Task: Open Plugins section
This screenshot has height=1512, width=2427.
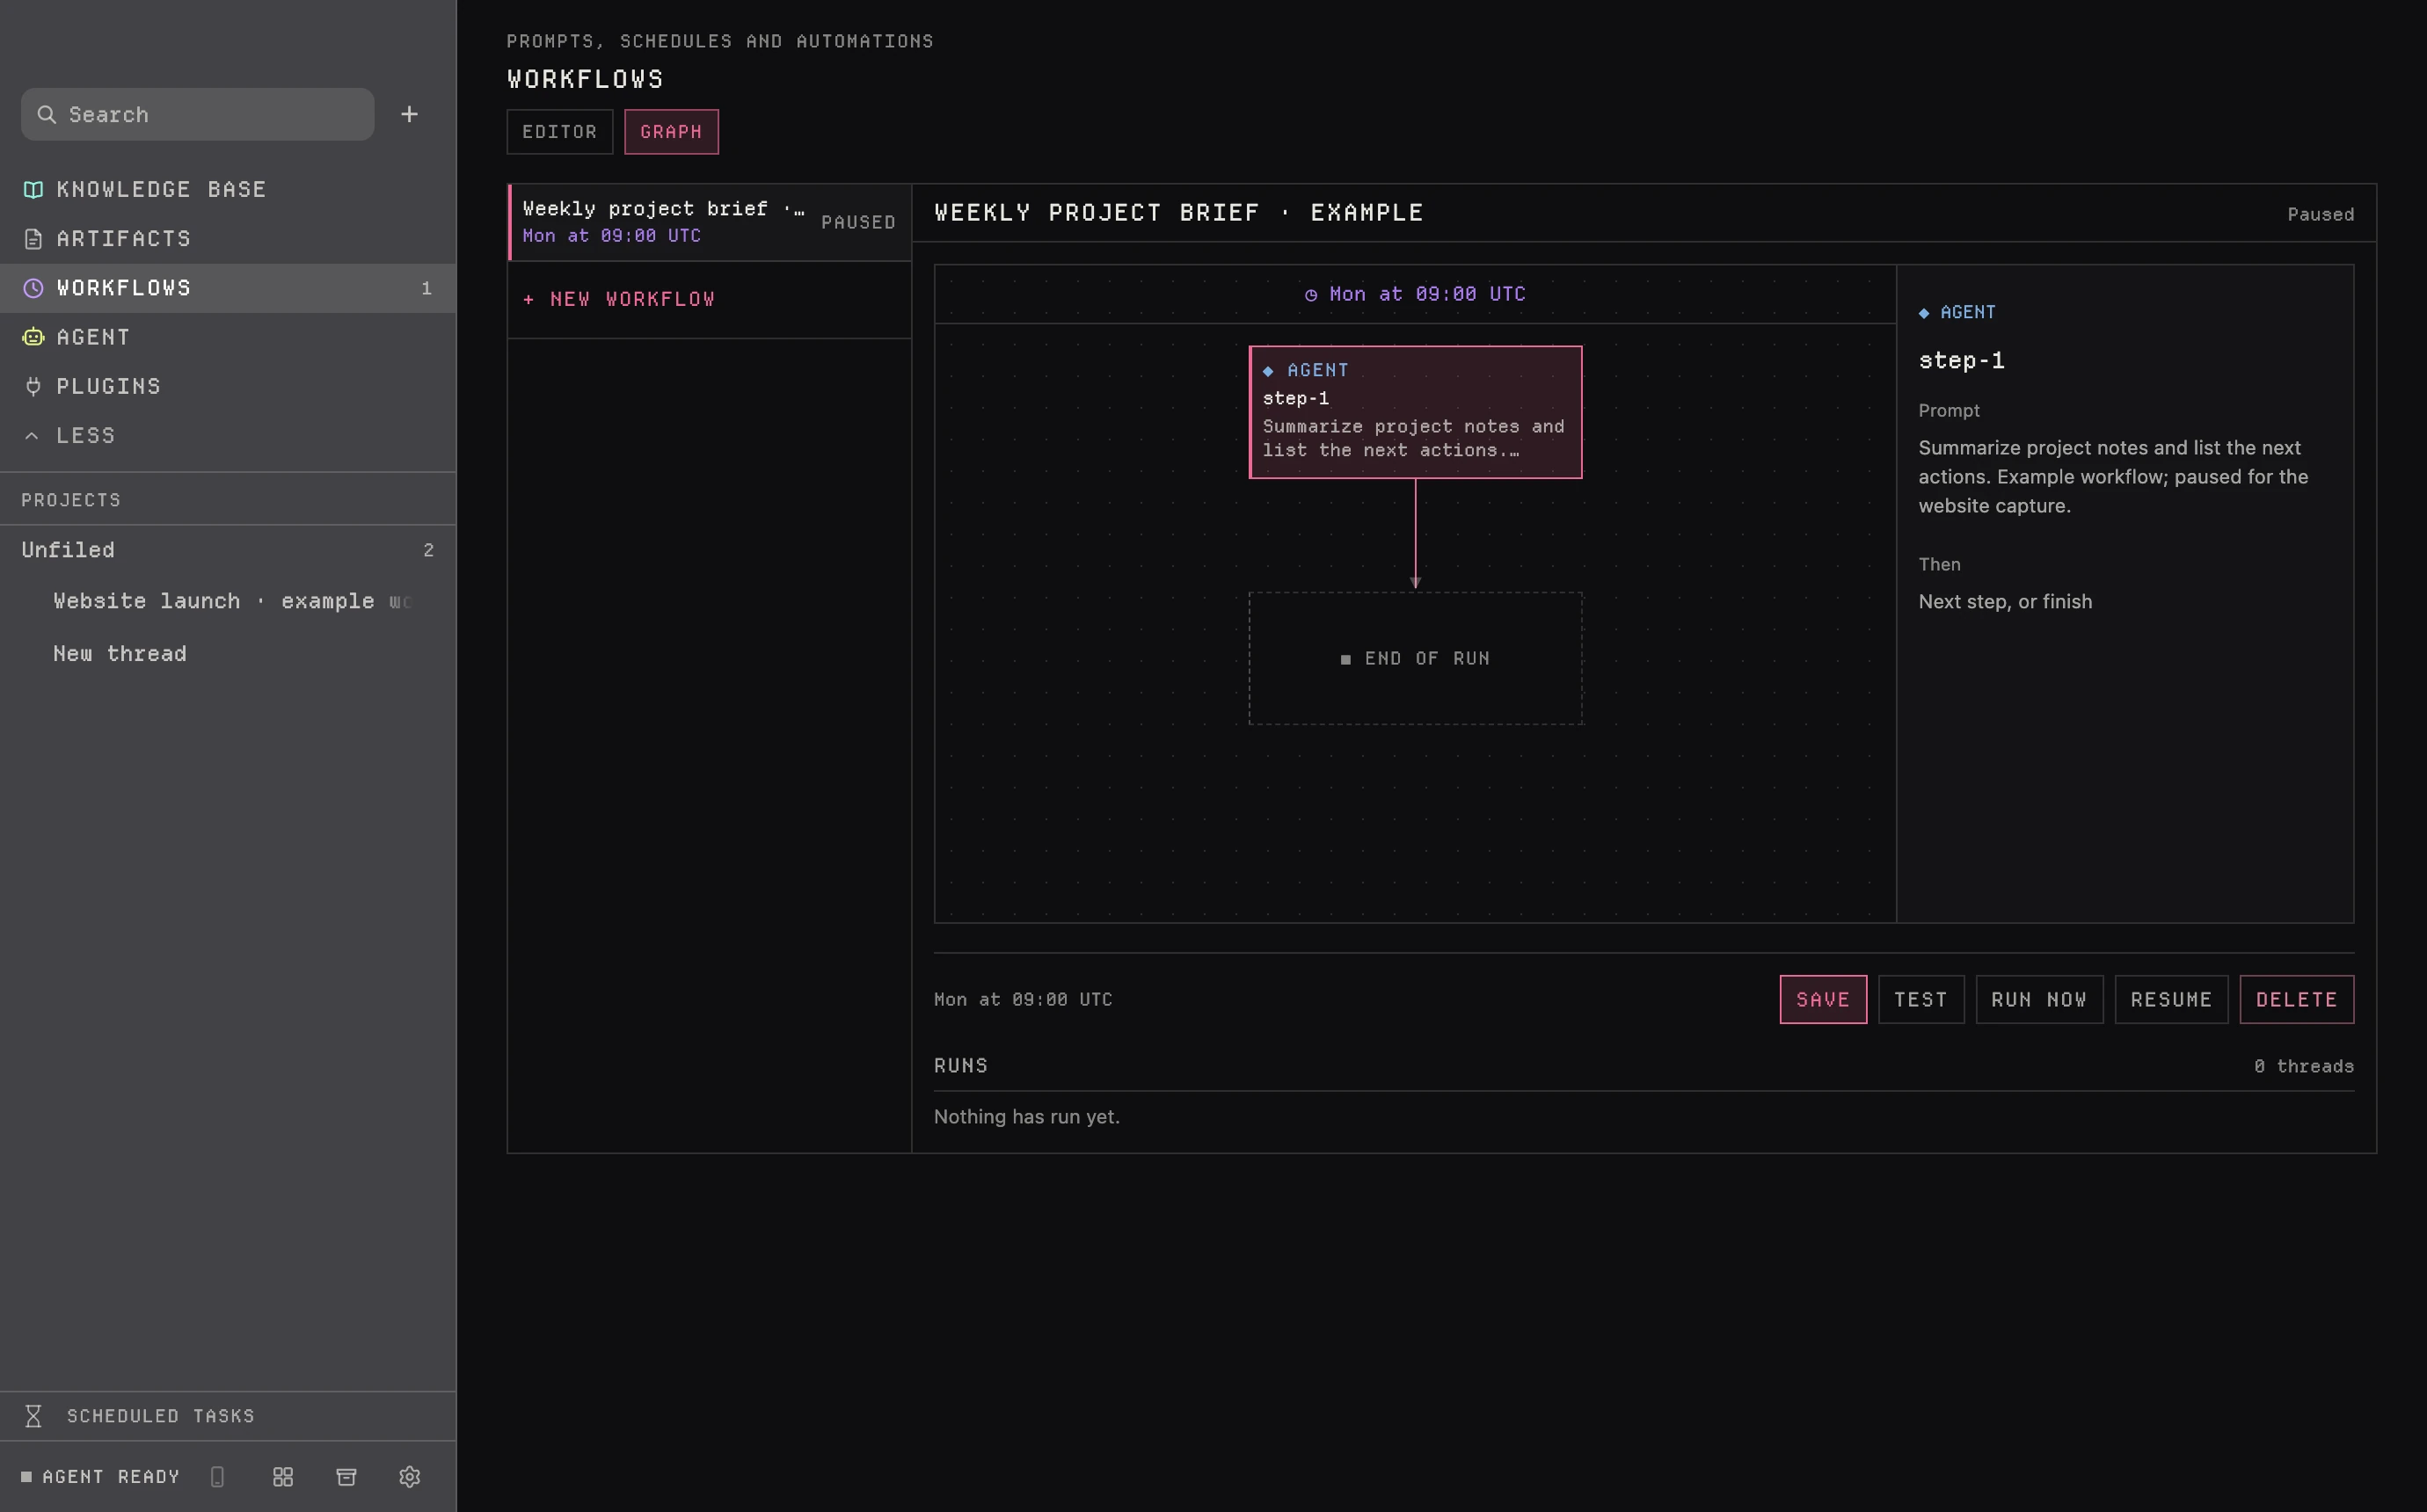Action: [228, 386]
